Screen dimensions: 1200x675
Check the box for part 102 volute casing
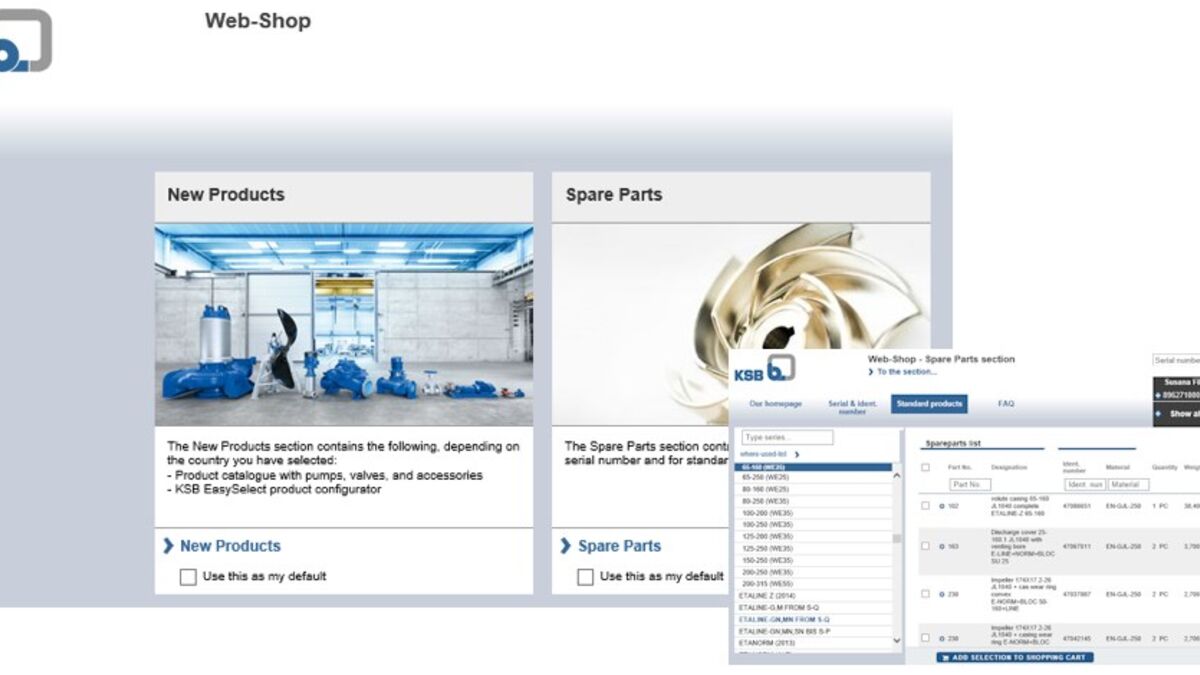tap(925, 506)
